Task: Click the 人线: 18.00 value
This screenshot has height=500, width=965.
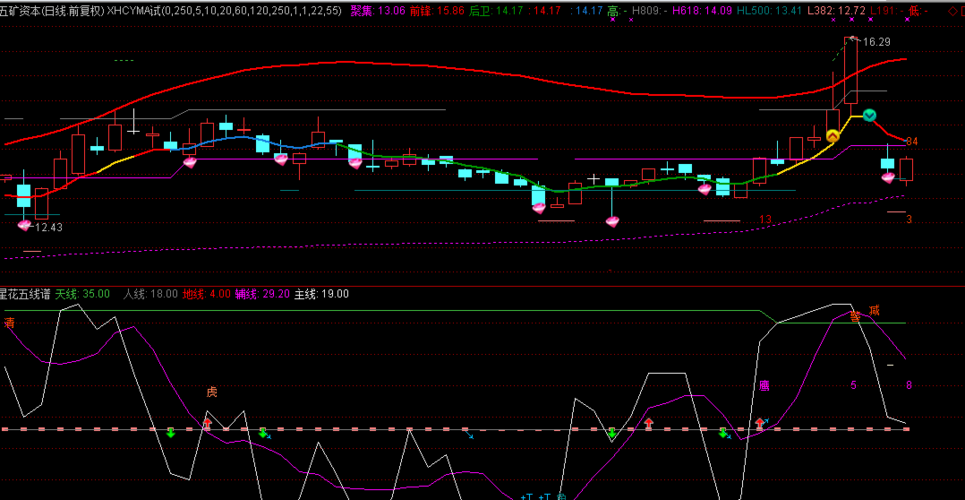Action: click(x=150, y=294)
